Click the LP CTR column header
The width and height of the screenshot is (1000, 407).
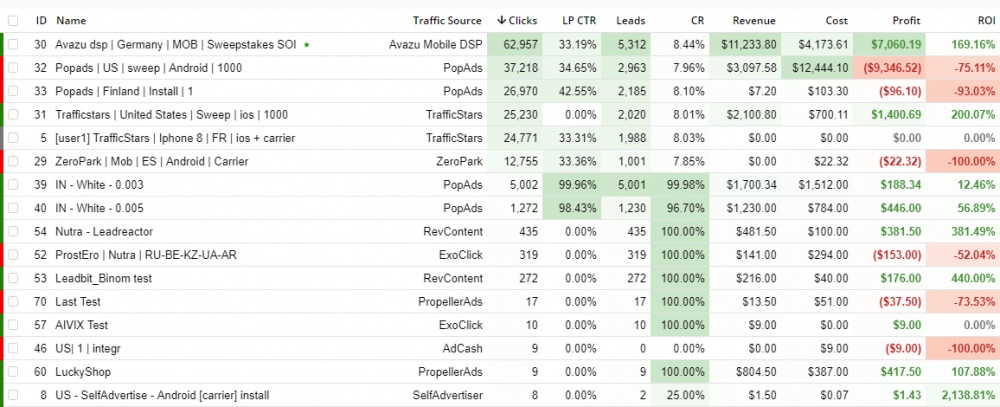click(x=579, y=20)
